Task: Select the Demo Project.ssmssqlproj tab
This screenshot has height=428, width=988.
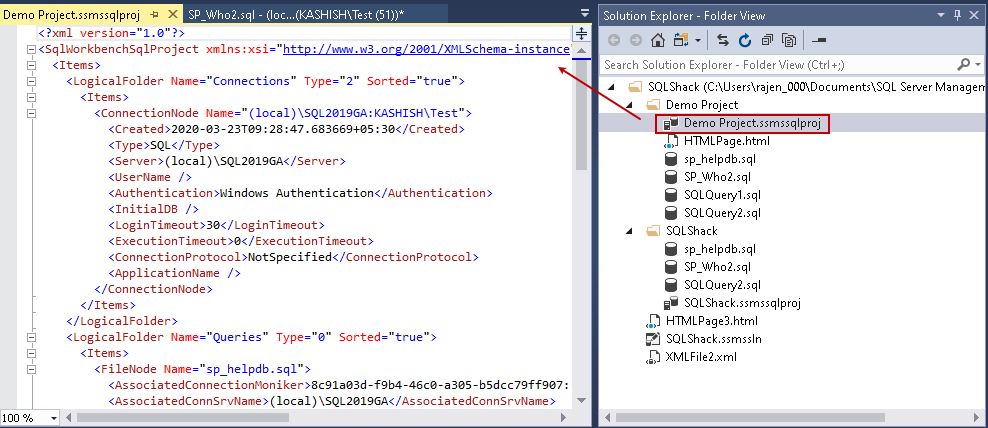Action: (72, 14)
